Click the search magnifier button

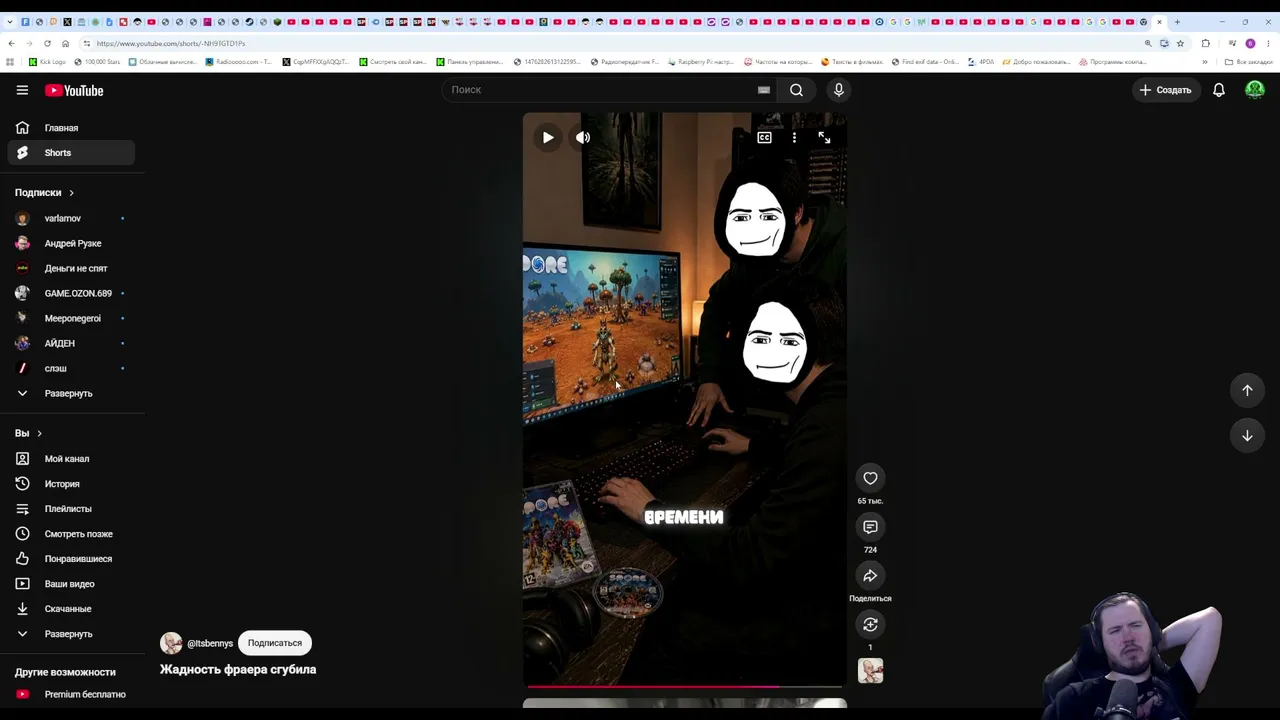click(796, 90)
